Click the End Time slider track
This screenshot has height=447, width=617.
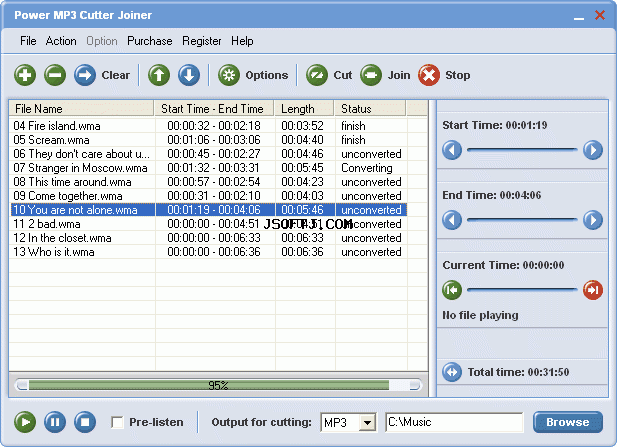[x=522, y=220]
